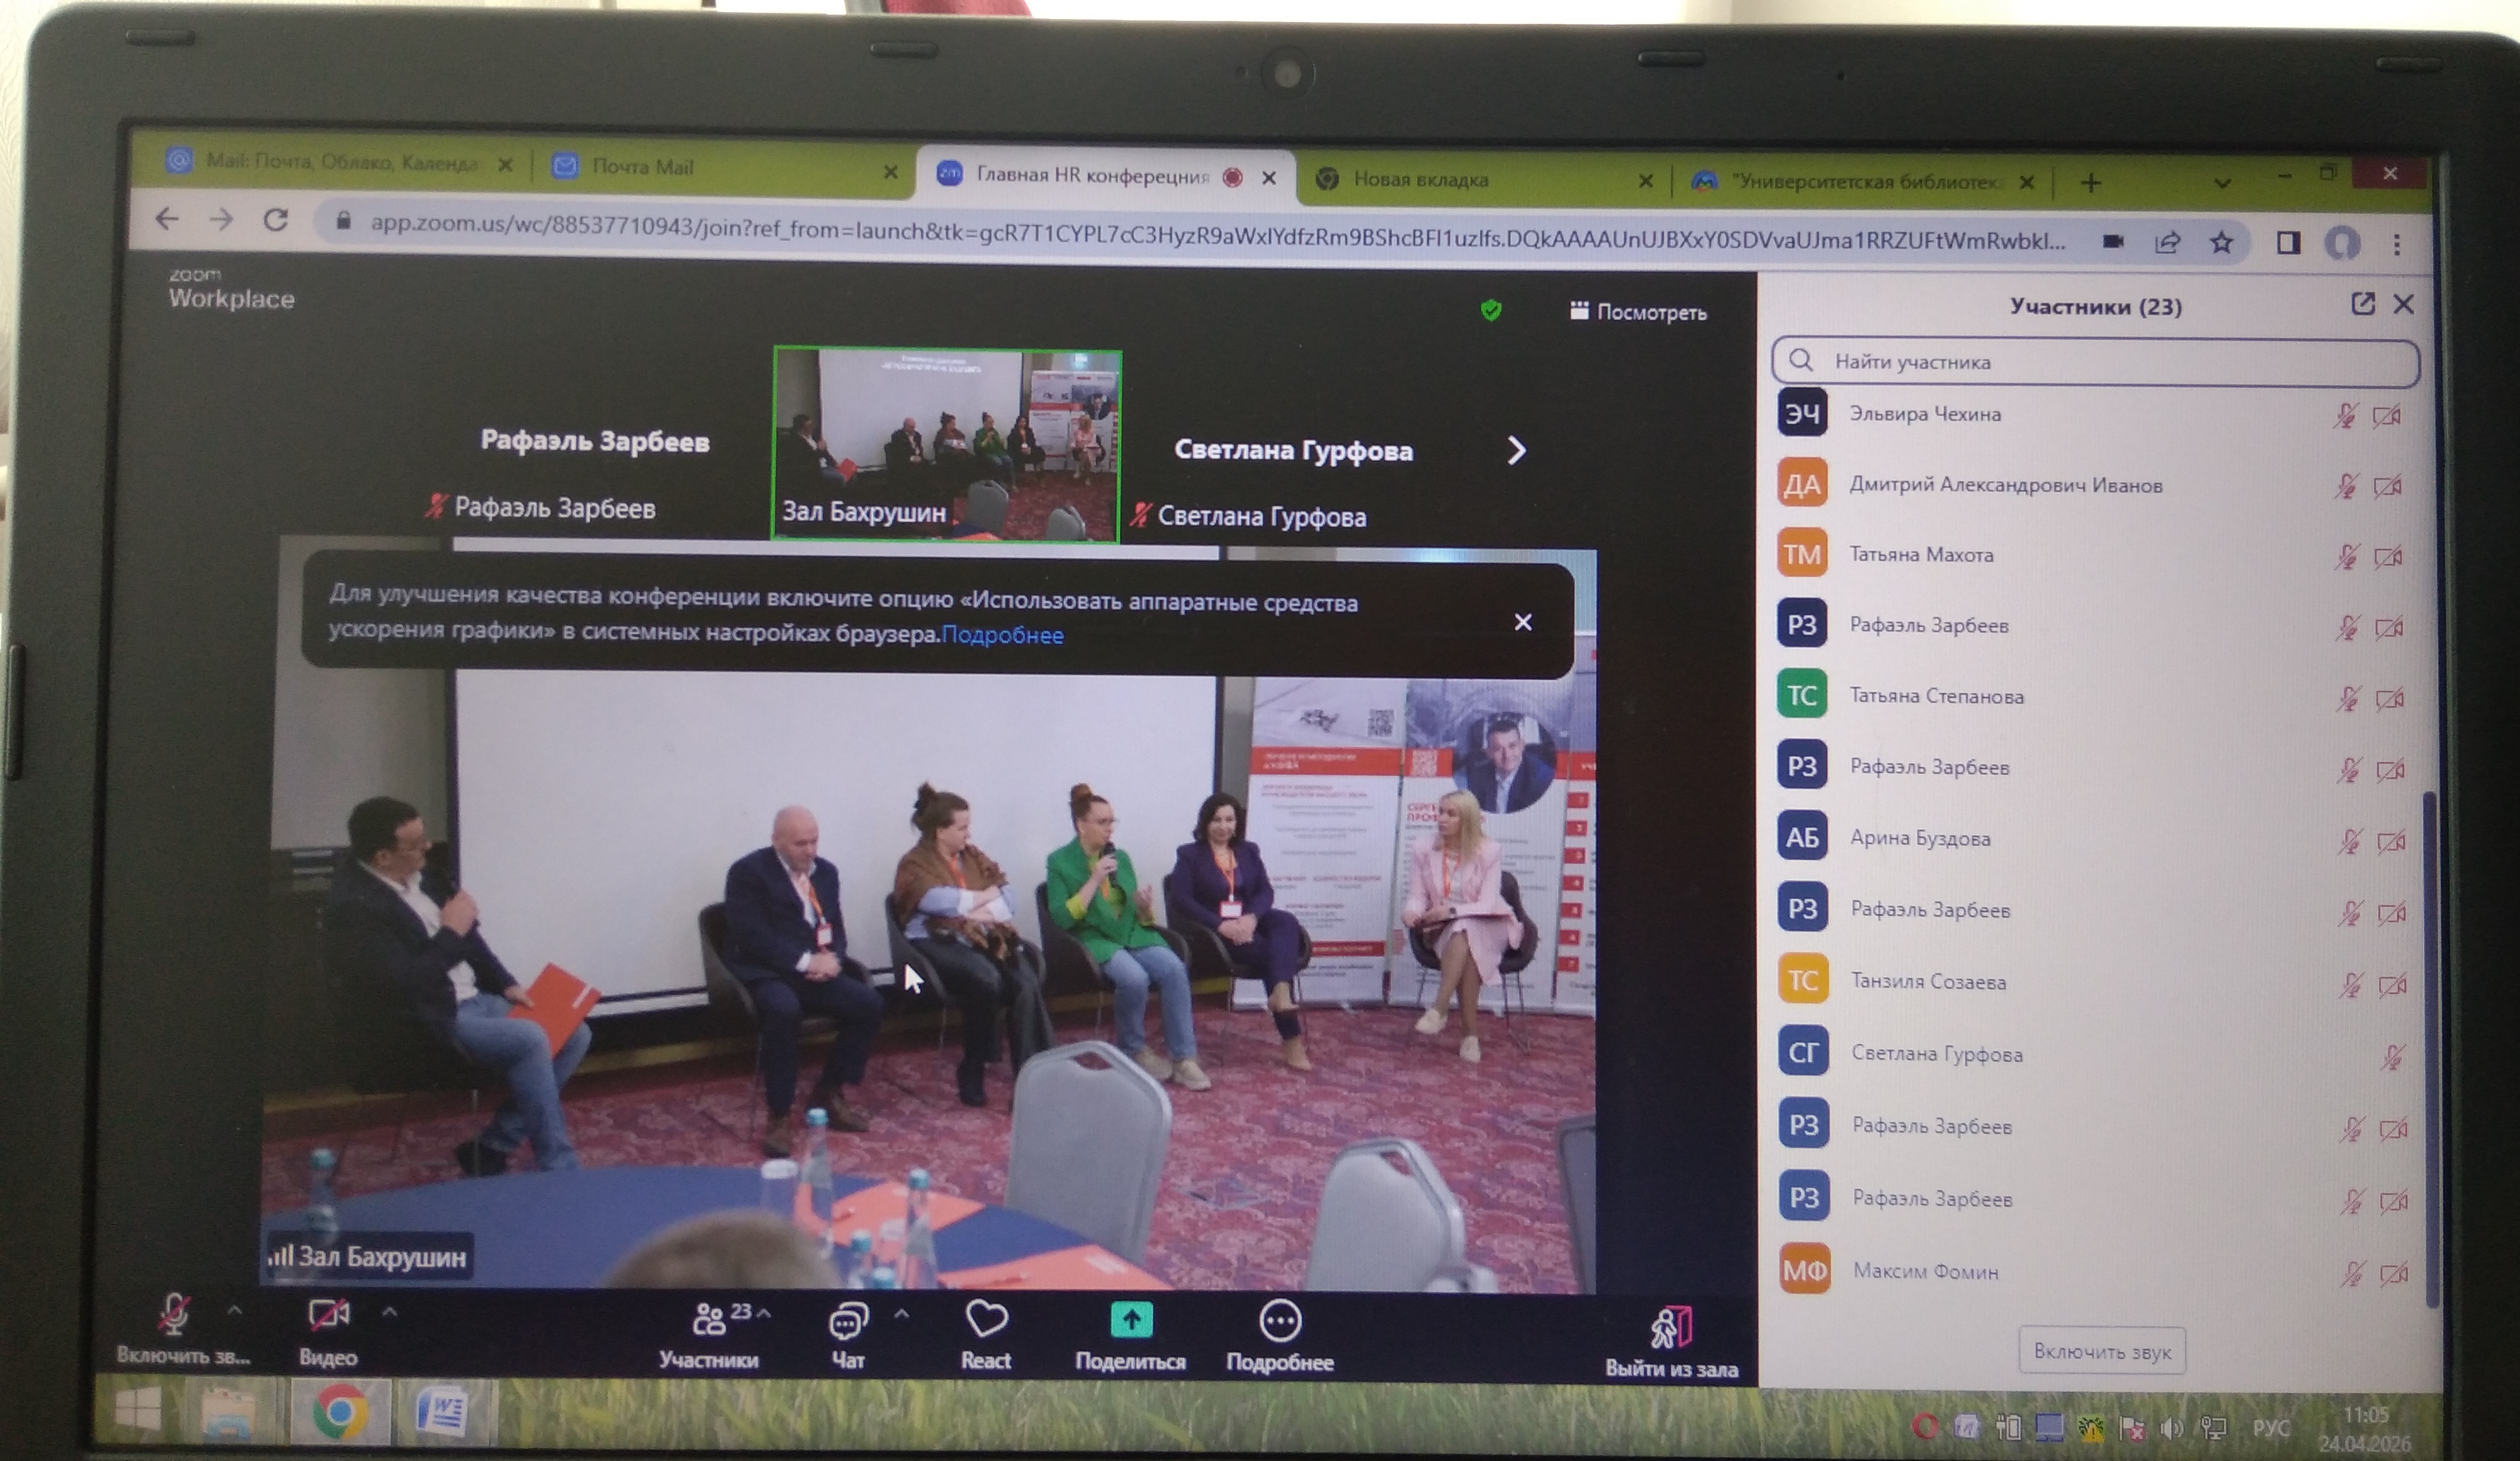Bookmark page with star icon
The width and height of the screenshot is (2520, 1461).
[x=2221, y=243]
